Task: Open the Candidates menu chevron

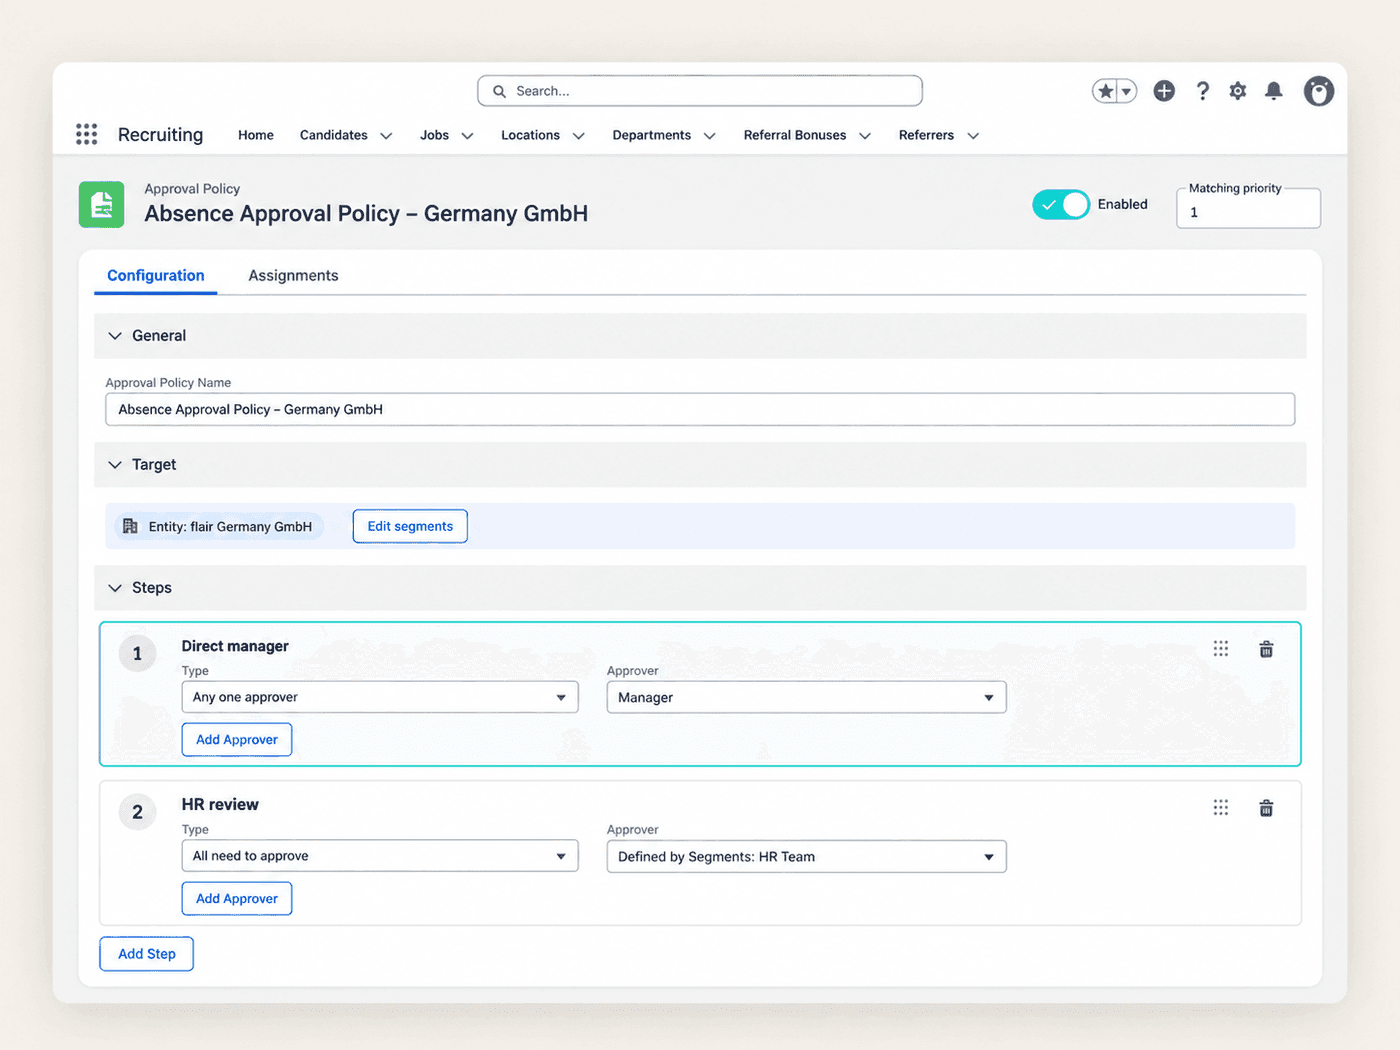Action: pos(386,136)
